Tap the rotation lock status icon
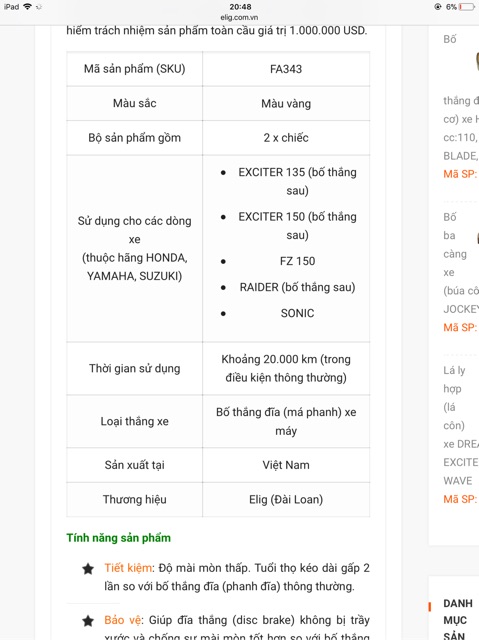This screenshot has width=479, height=640. pos(438,7)
